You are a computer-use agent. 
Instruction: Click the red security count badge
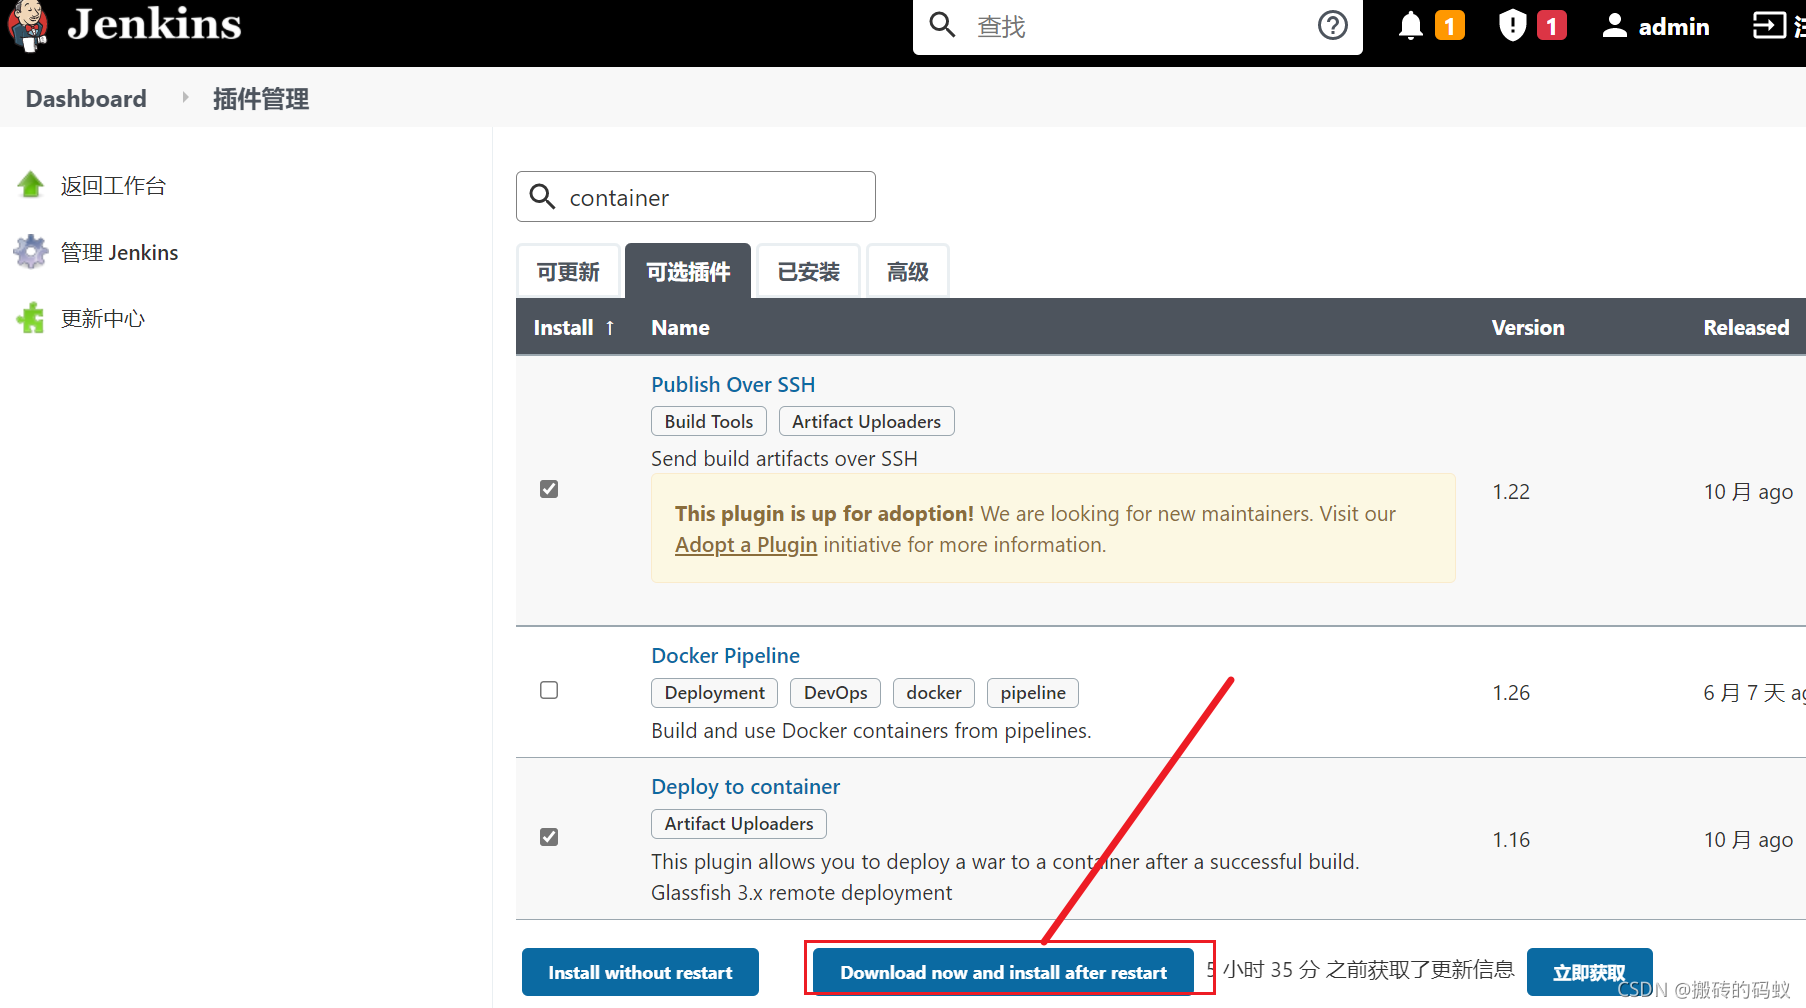(1552, 25)
